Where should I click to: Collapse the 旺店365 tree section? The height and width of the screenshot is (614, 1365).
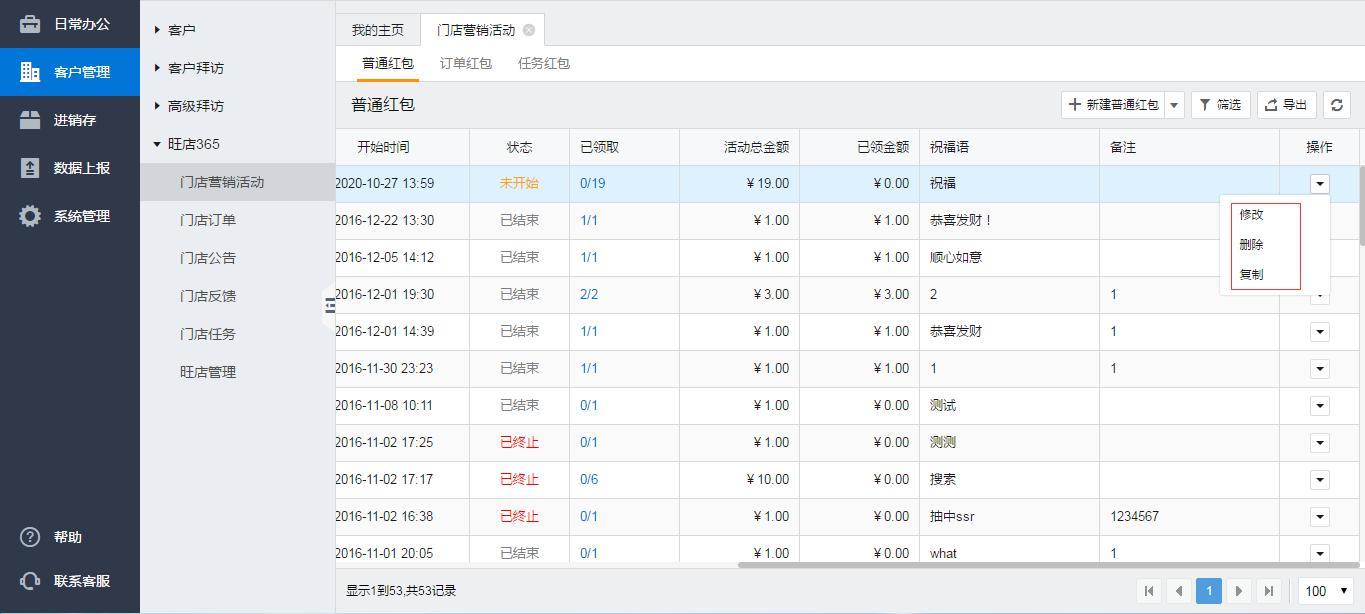pyautogui.click(x=158, y=144)
